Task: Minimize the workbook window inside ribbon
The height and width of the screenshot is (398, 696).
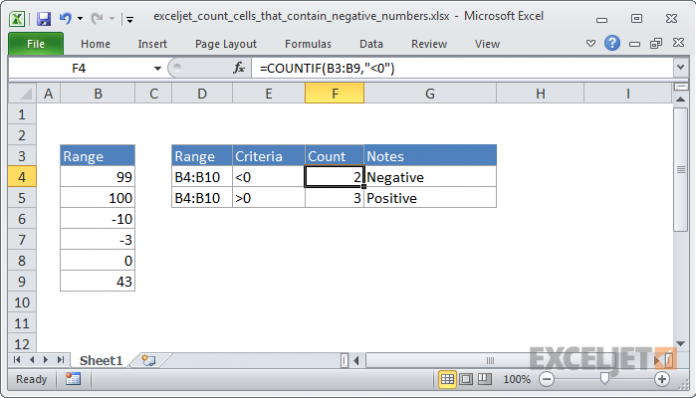Action: [x=635, y=44]
